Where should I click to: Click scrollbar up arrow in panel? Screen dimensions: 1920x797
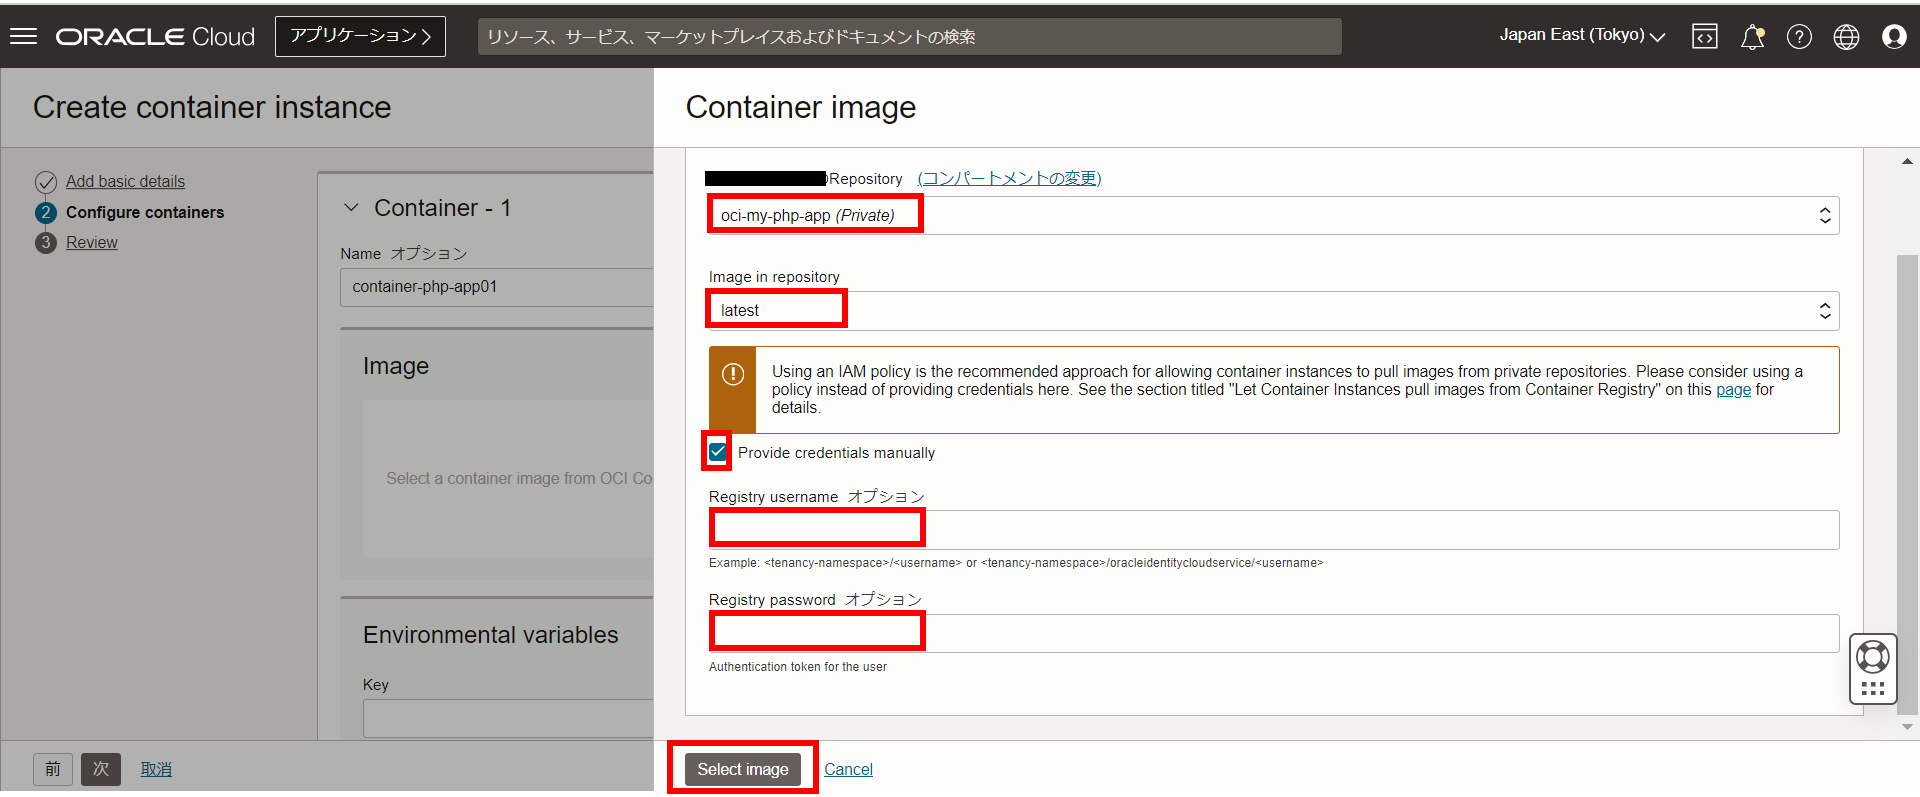click(x=1907, y=161)
